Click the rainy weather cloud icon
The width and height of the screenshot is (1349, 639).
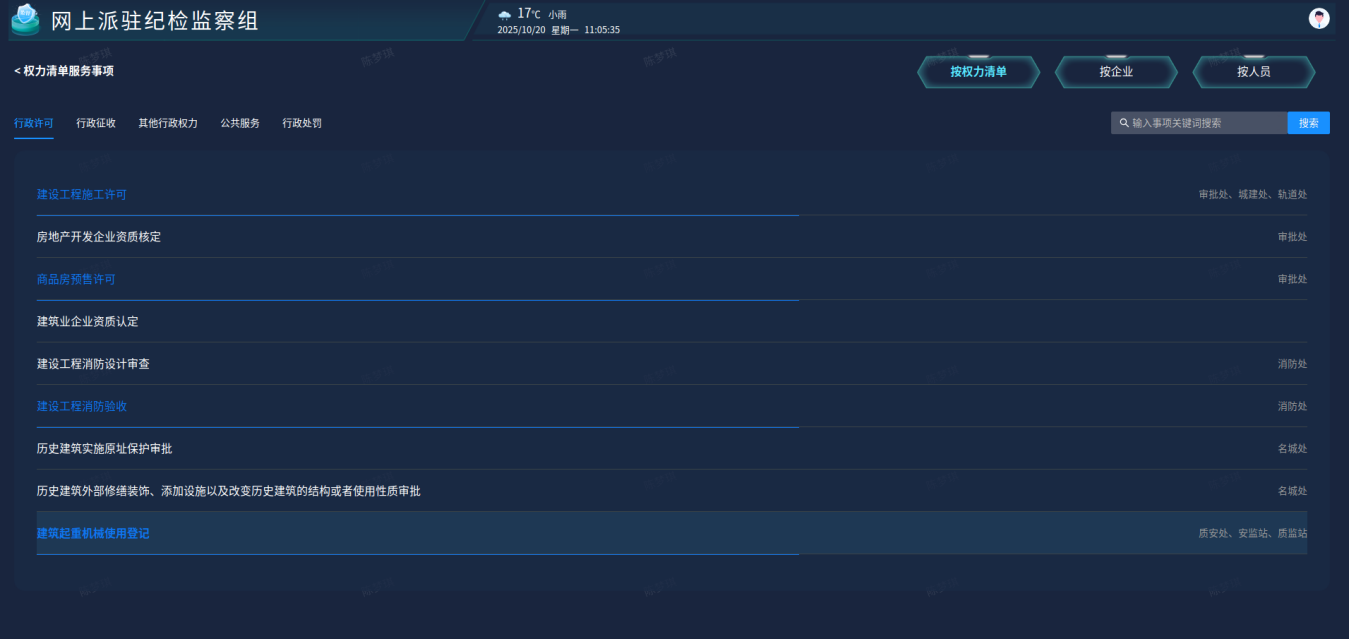pyautogui.click(x=505, y=15)
